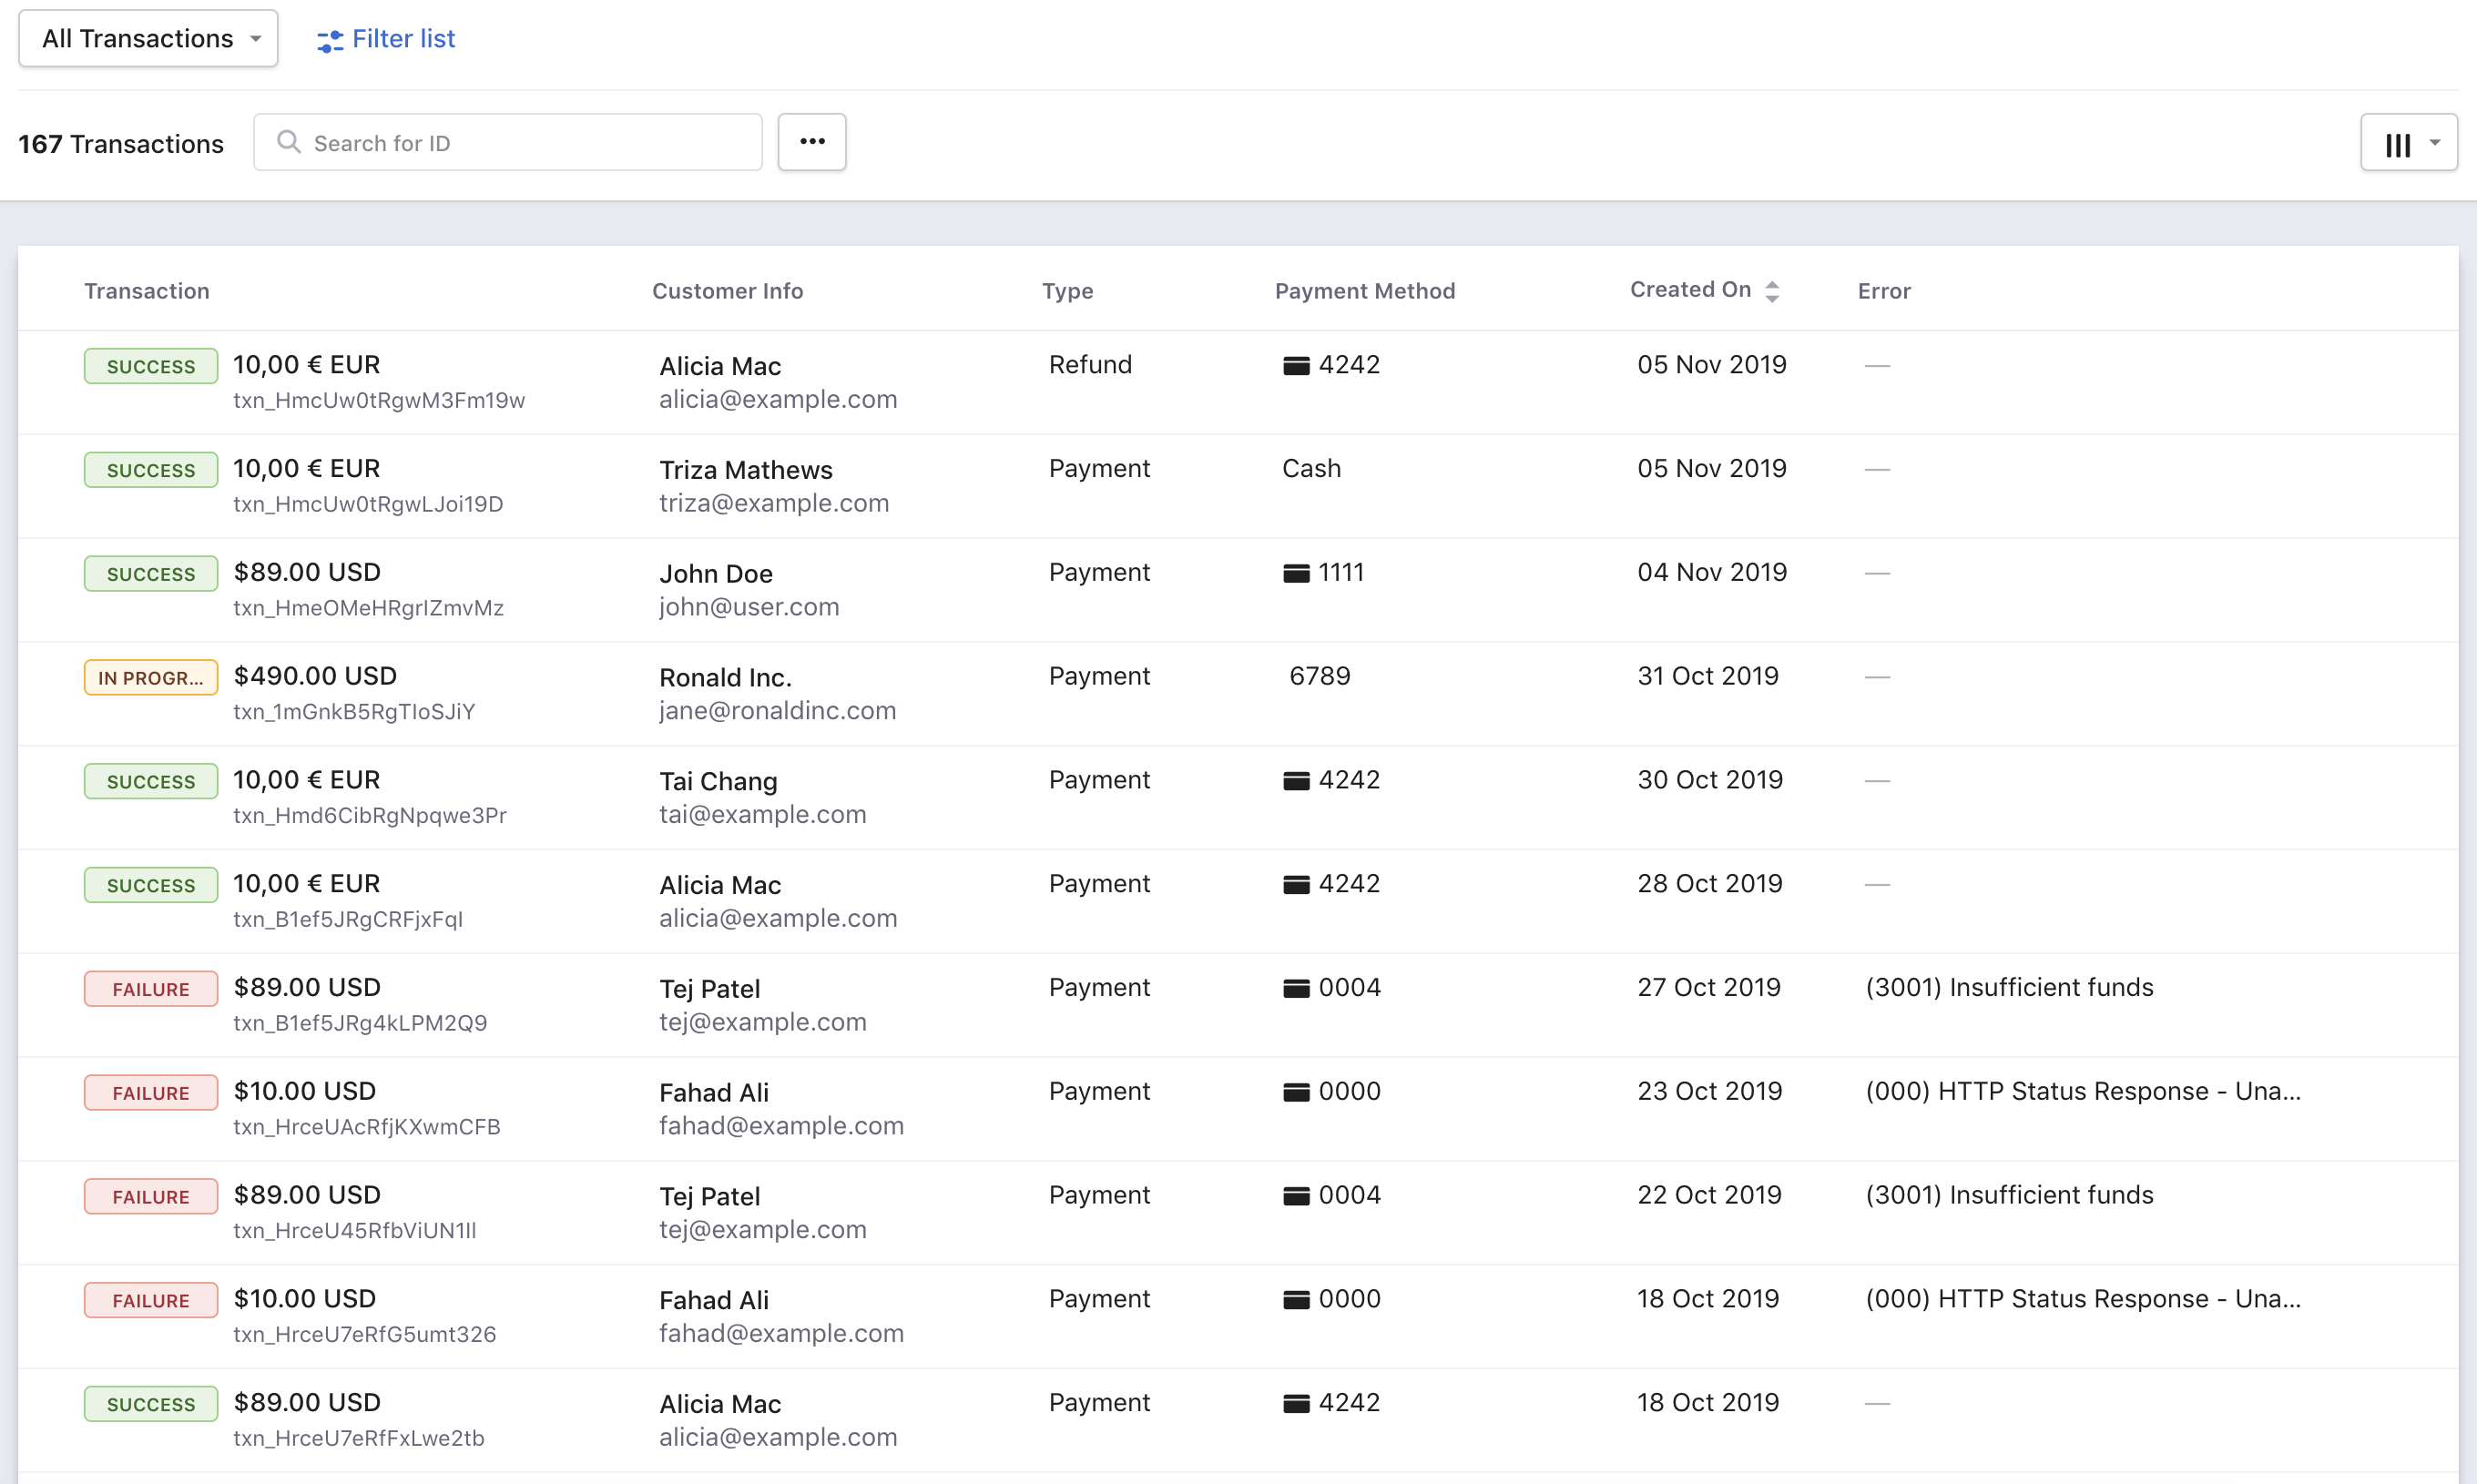
Task: Click the search magnifier icon
Action: 289,142
